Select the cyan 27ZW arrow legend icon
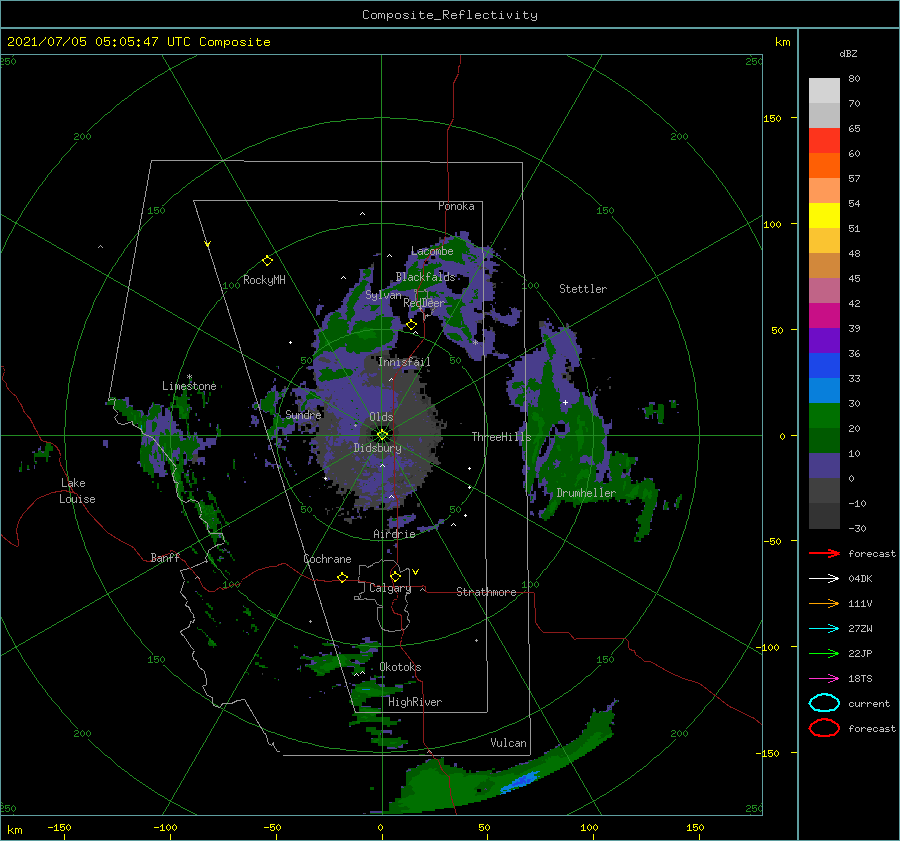 [x=824, y=629]
